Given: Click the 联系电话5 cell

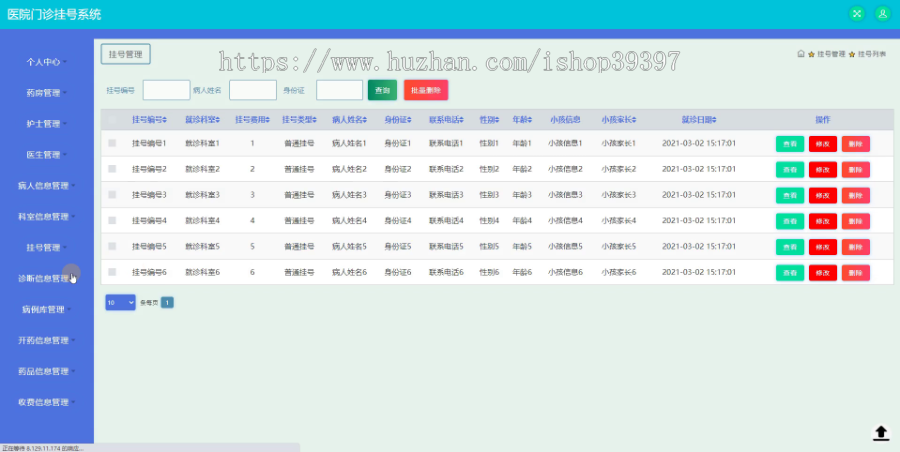Looking at the screenshot, I should 446,246.
